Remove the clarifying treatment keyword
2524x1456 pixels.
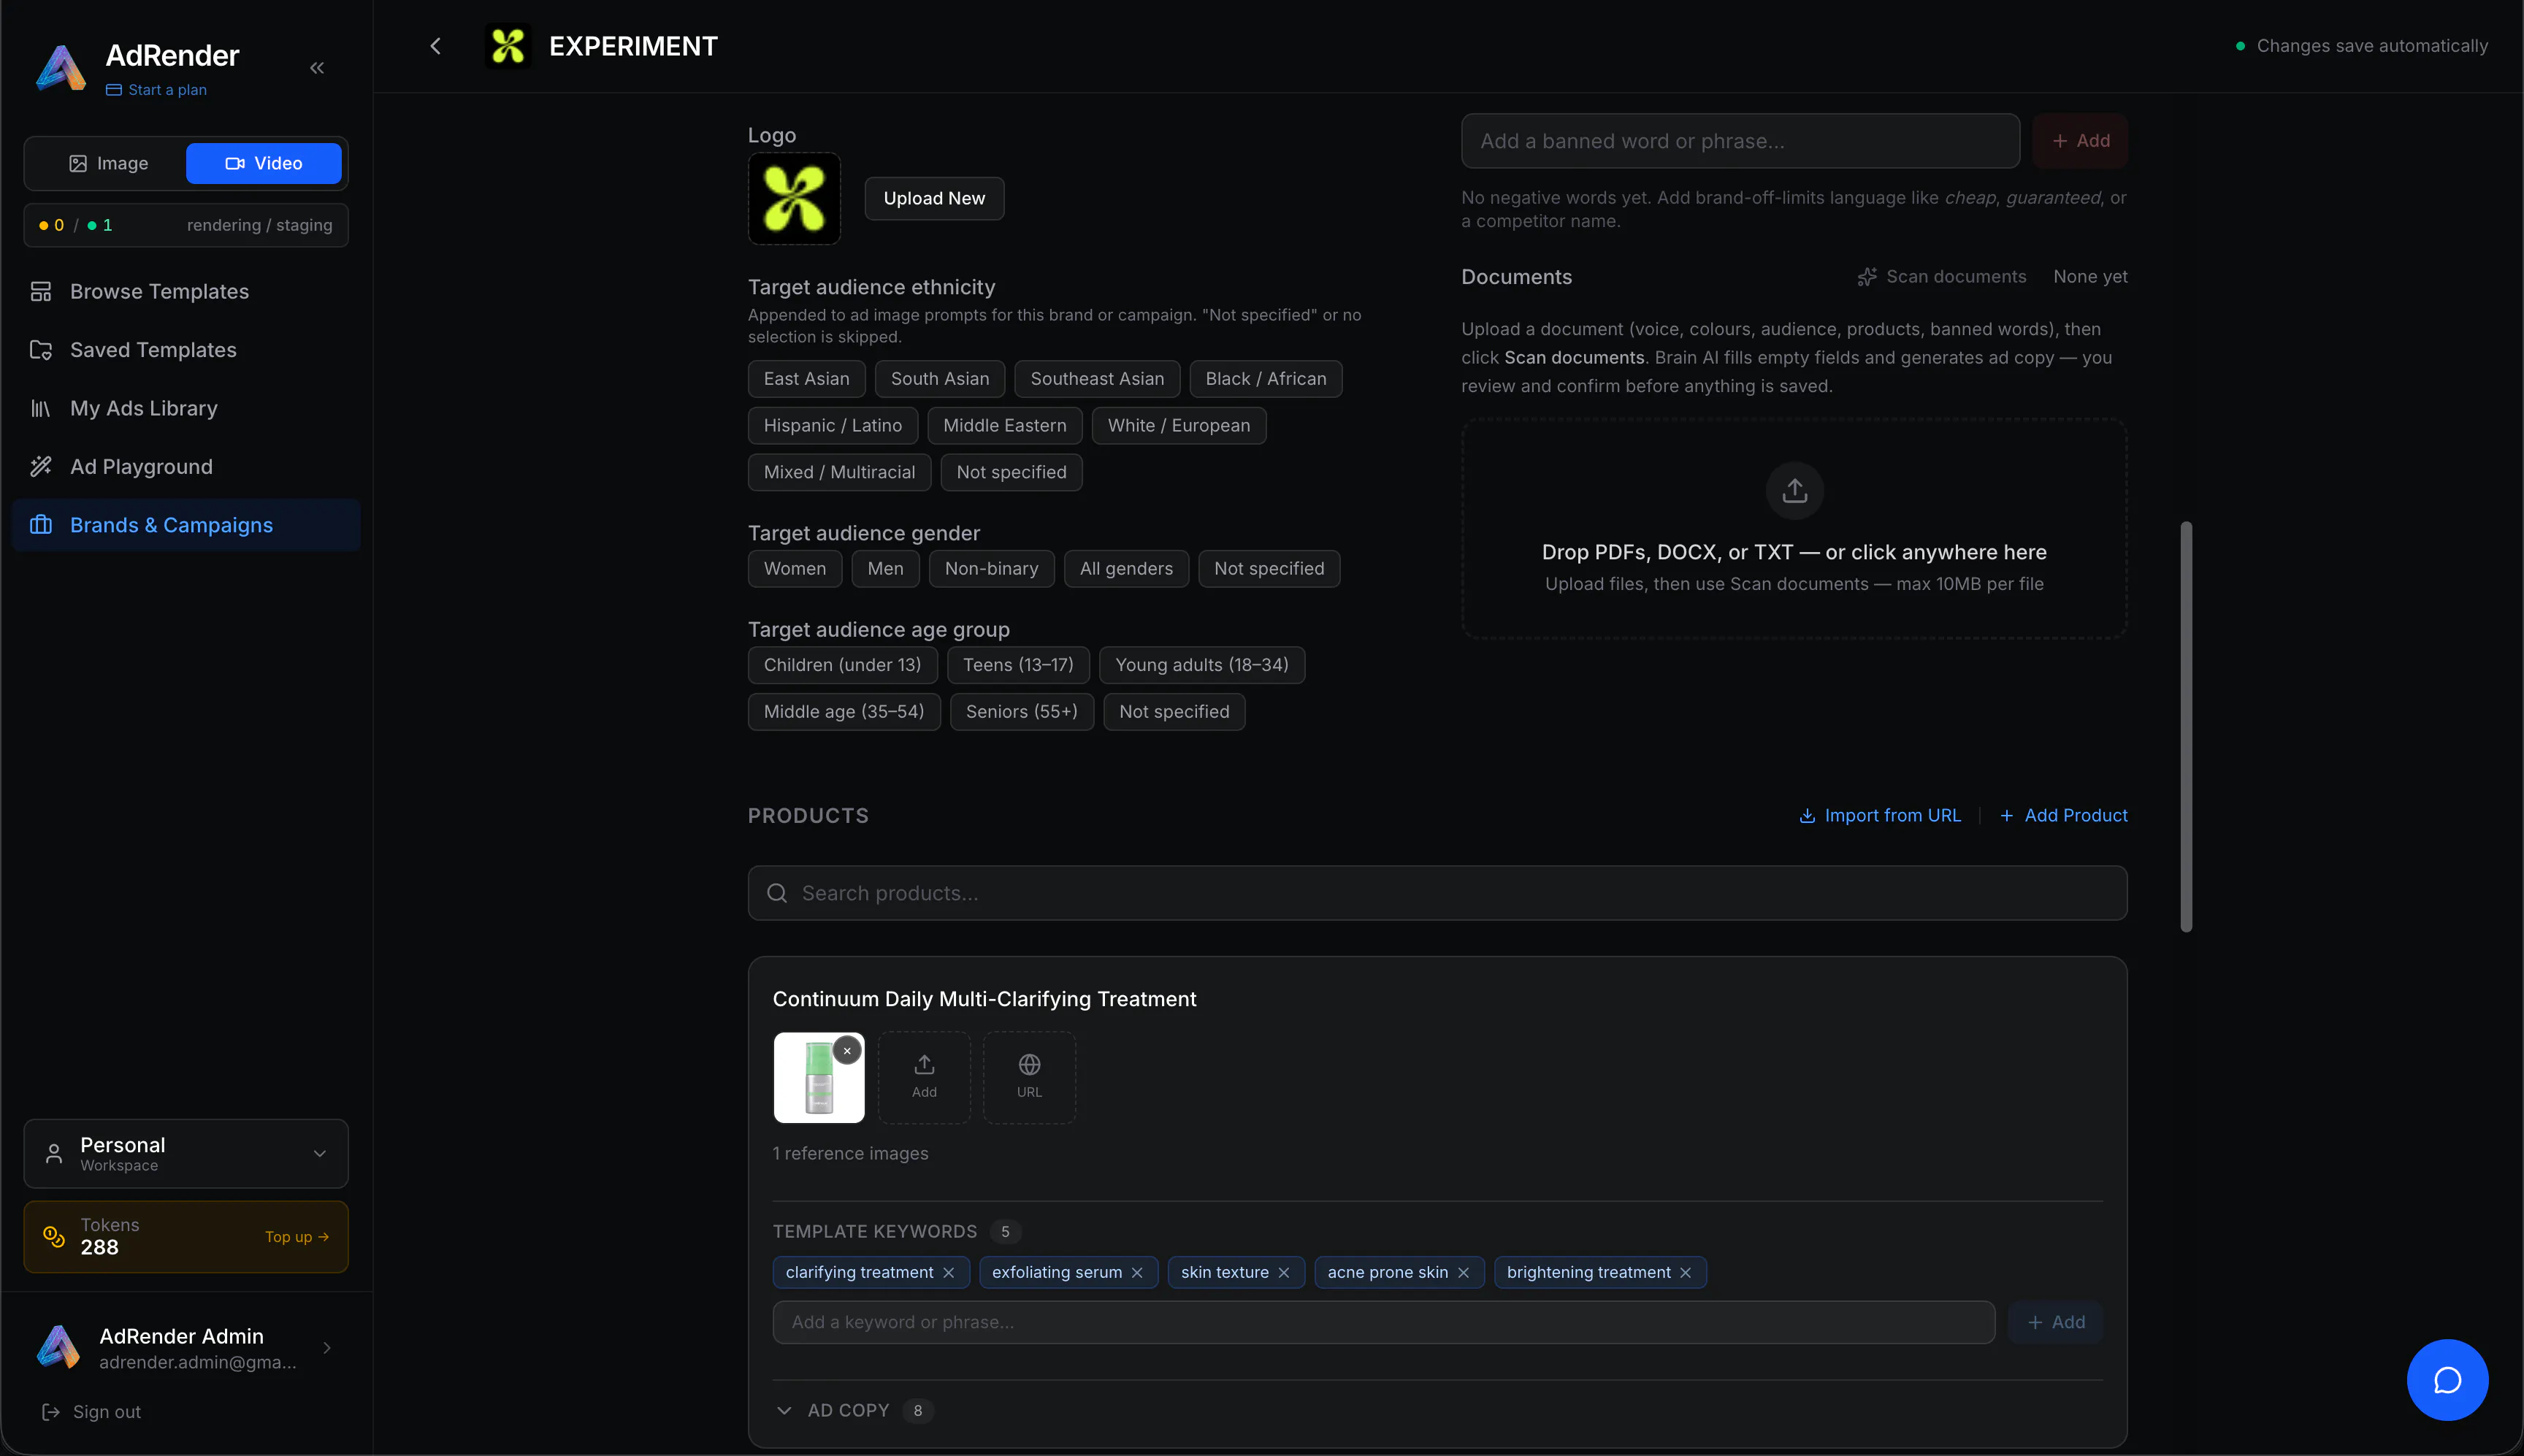(949, 1272)
